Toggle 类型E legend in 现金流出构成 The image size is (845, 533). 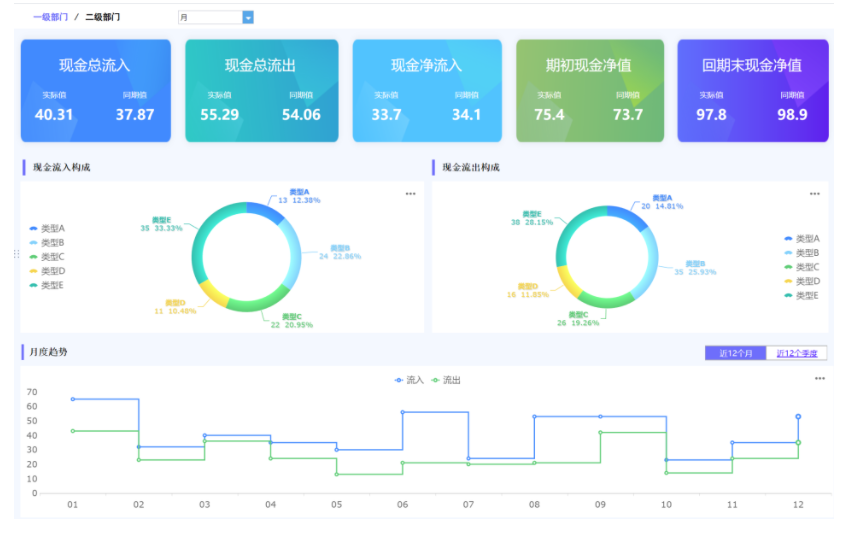[802, 295]
